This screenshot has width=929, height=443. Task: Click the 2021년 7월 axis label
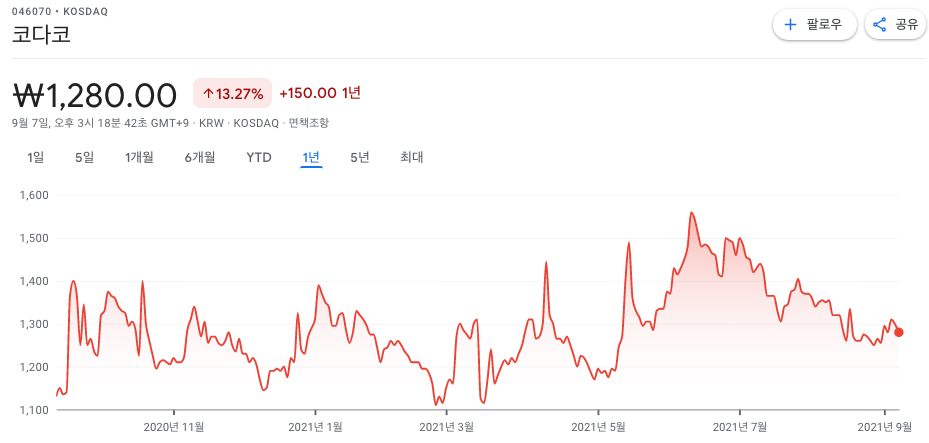(740, 426)
